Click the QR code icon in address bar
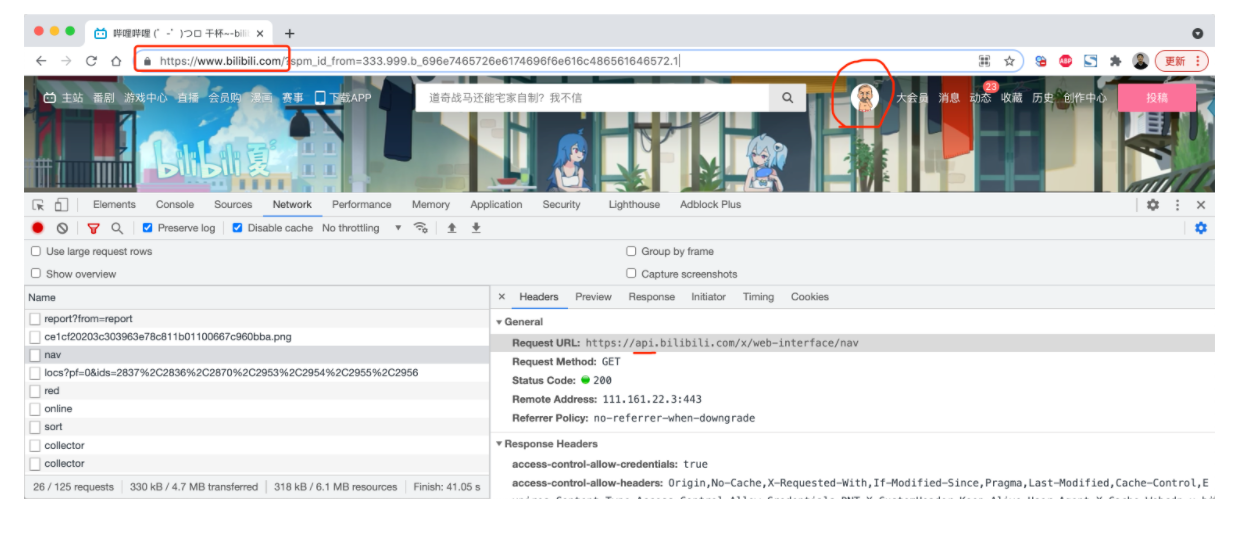 tap(985, 61)
